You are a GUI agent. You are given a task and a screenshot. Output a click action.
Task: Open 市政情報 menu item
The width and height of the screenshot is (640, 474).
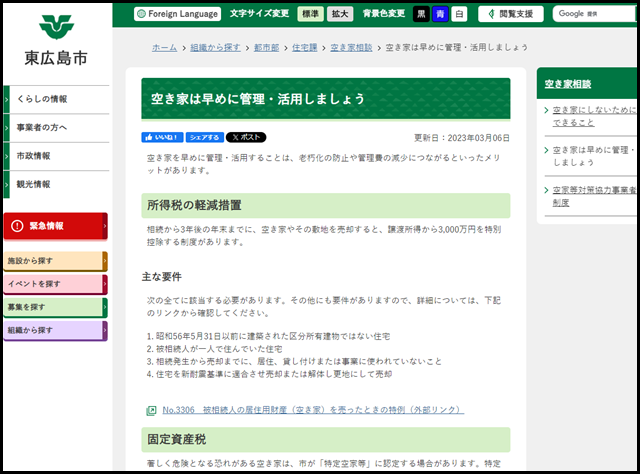pos(56,156)
